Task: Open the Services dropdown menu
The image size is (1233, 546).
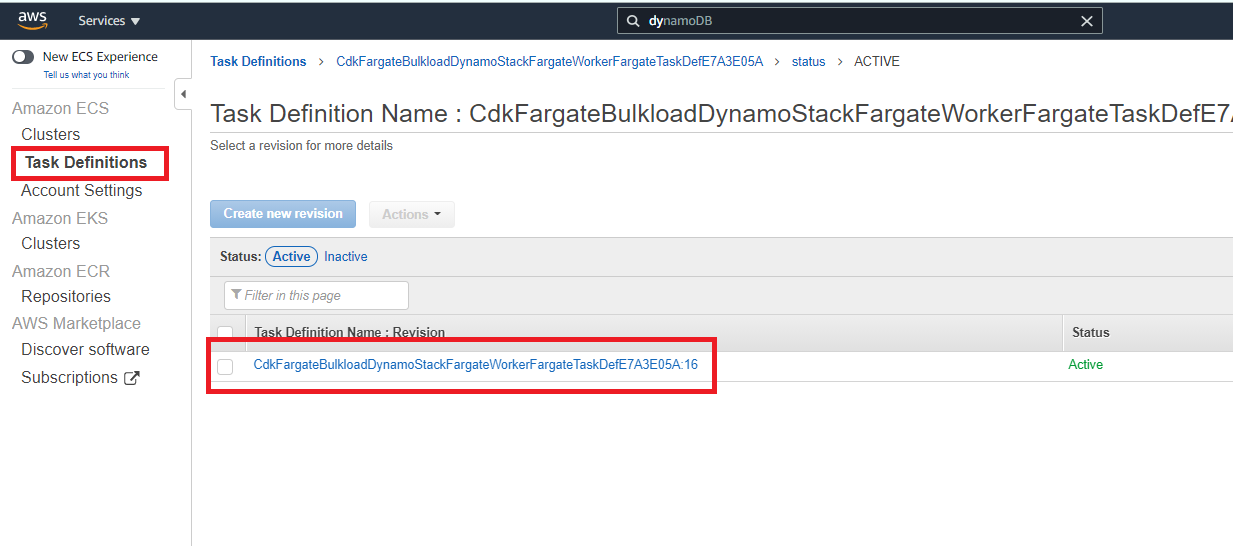Action: tap(109, 21)
